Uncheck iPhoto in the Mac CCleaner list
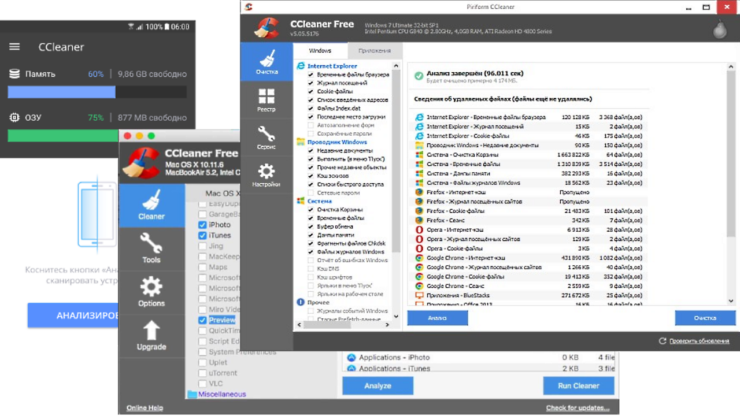The width and height of the screenshot is (740, 416). pos(202,225)
